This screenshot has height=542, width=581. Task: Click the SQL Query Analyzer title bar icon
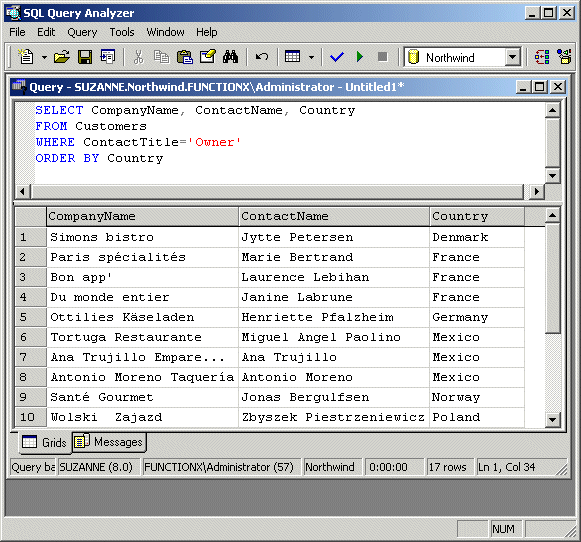(13, 13)
